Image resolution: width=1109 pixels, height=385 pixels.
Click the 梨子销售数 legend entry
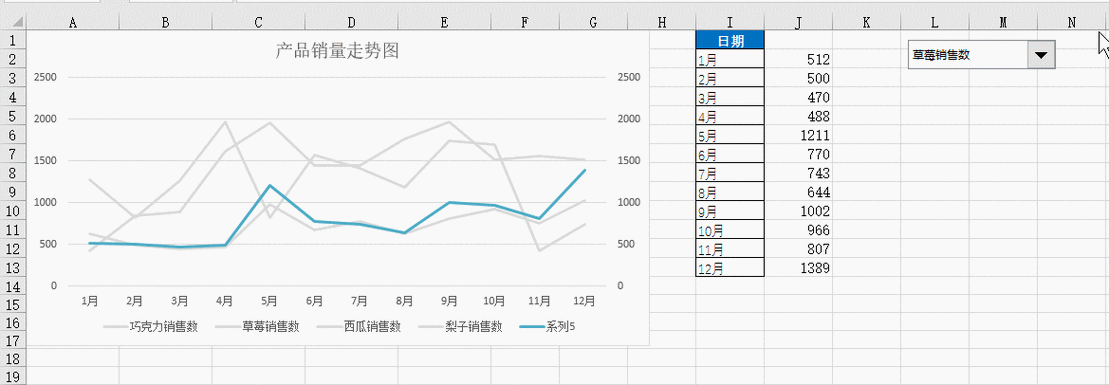(x=460, y=326)
